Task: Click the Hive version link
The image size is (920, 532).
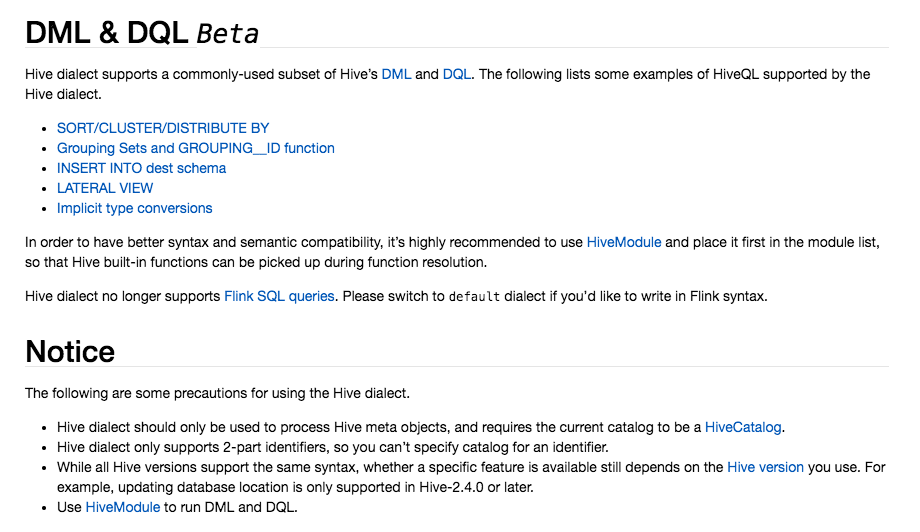Action: (765, 467)
